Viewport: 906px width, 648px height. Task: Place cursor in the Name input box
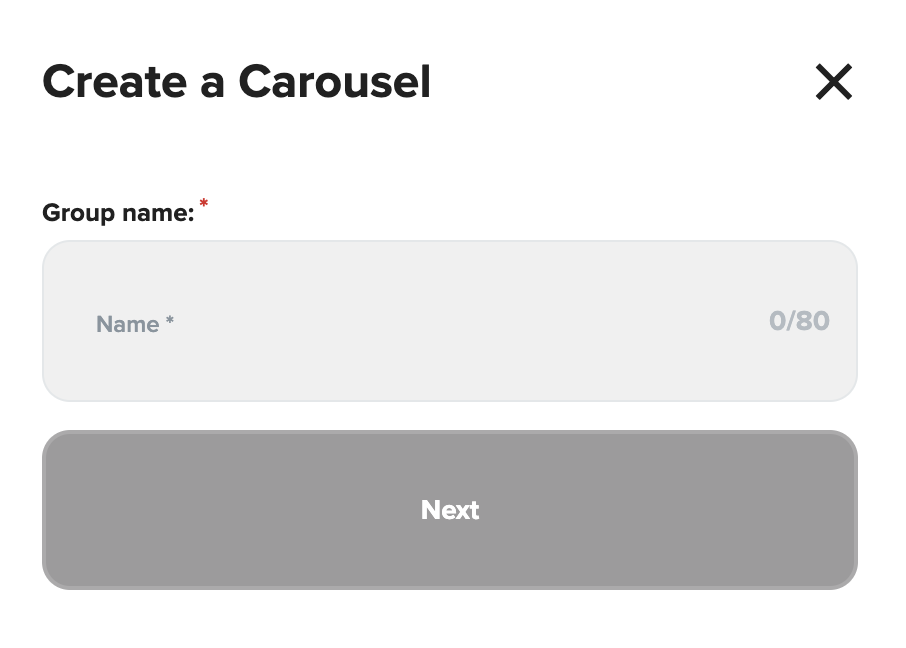click(449, 321)
